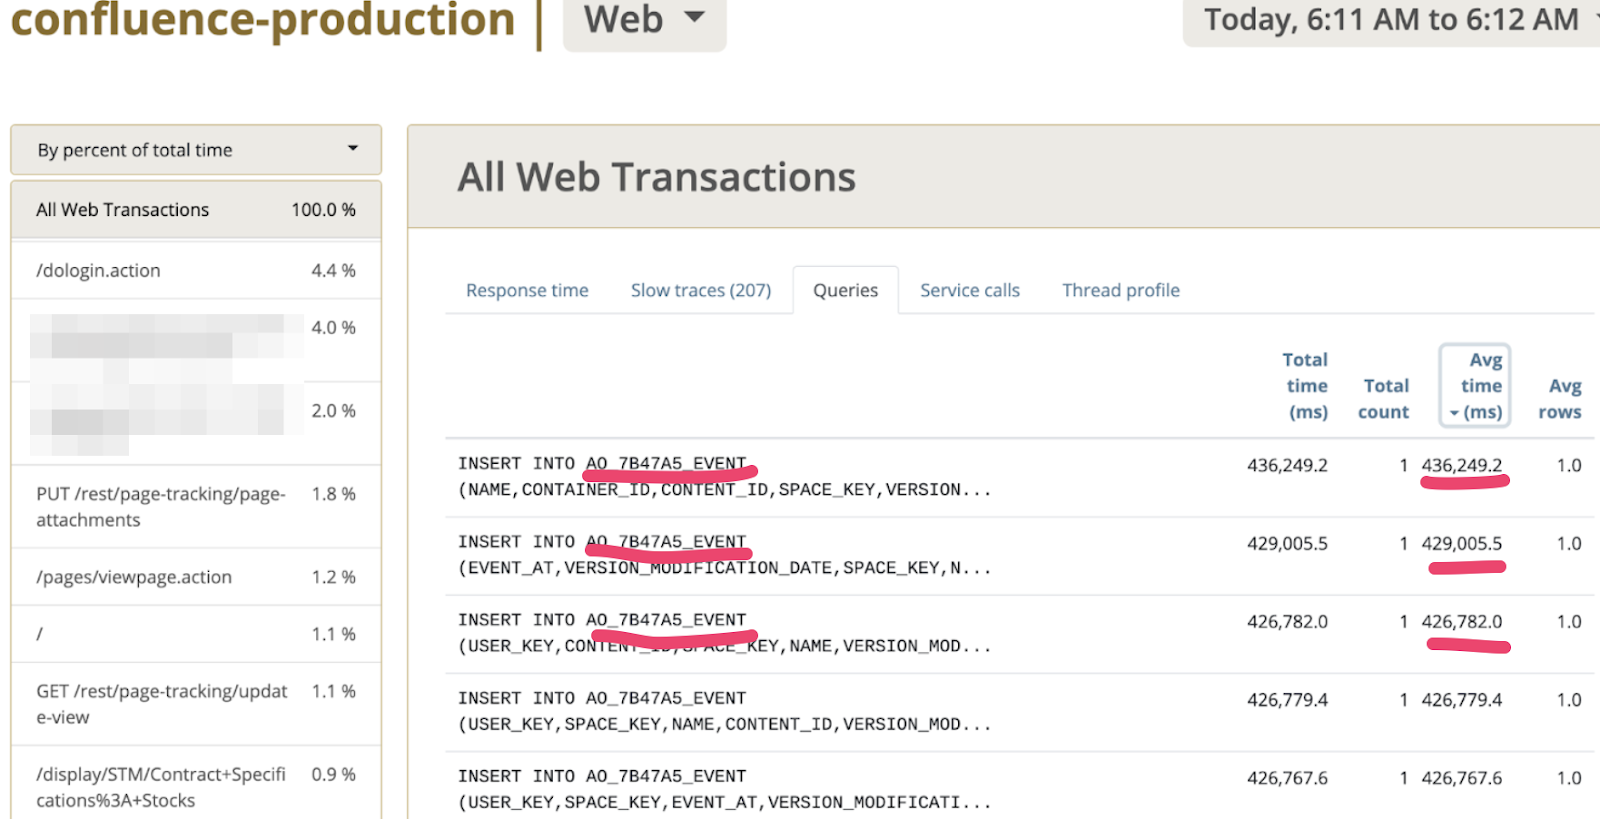Open the 'By percent of total time' sort dropdown
Viewport: 1600px width, 819px height.
point(196,150)
